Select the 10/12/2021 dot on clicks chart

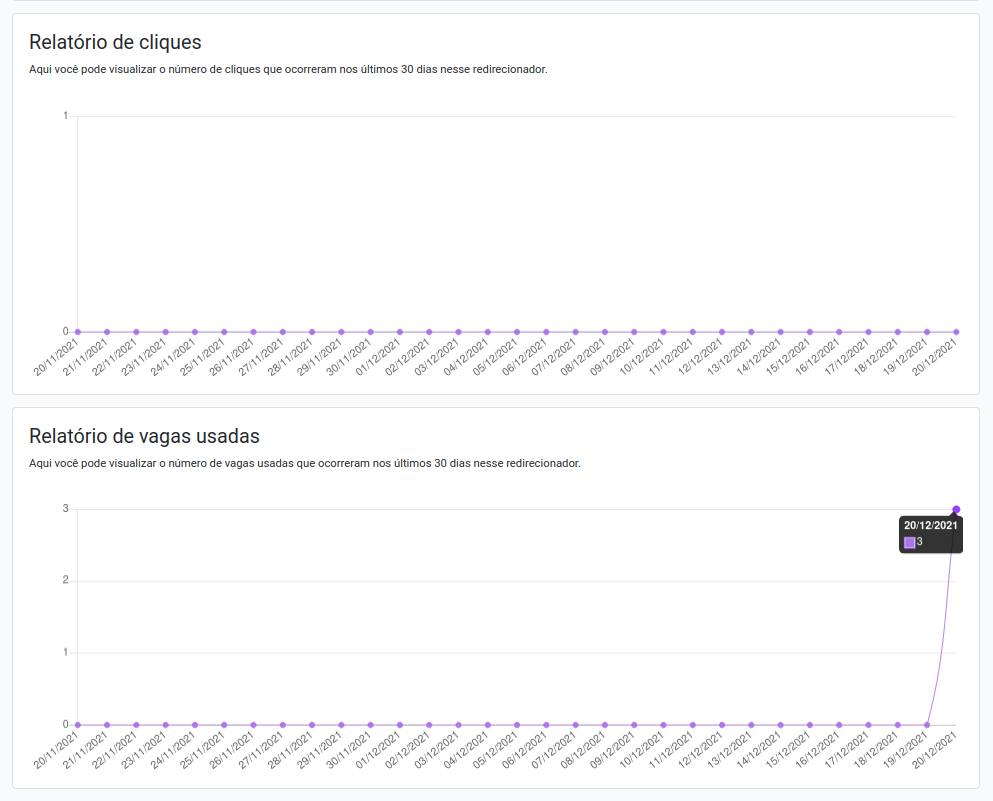(x=662, y=330)
